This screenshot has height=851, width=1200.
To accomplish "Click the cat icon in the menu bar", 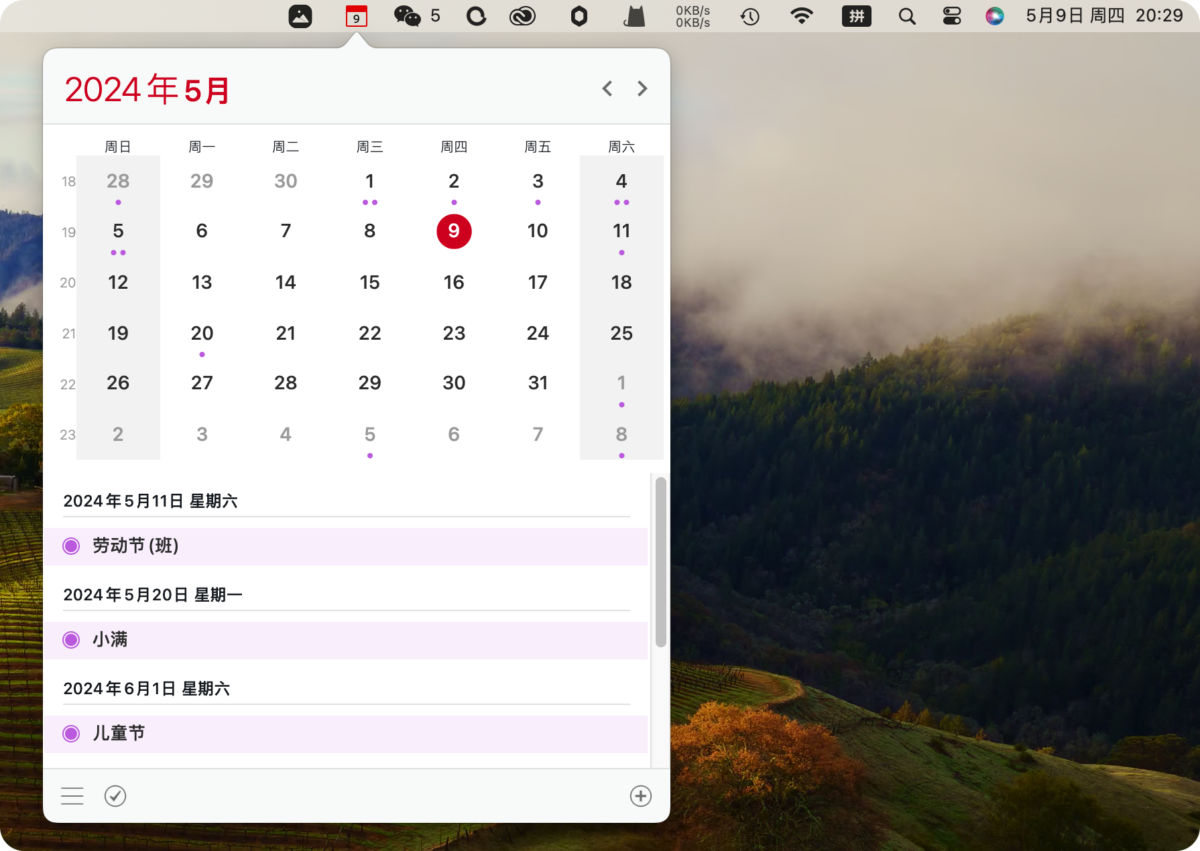I will [x=634, y=16].
